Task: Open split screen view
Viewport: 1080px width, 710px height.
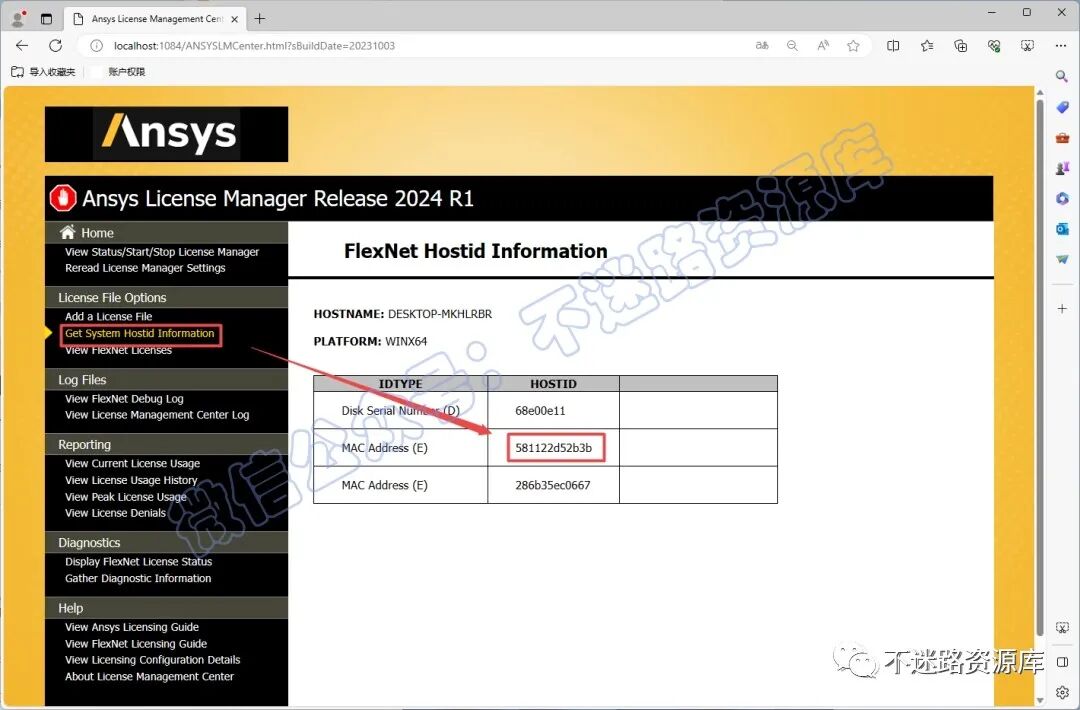Action: coord(893,45)
